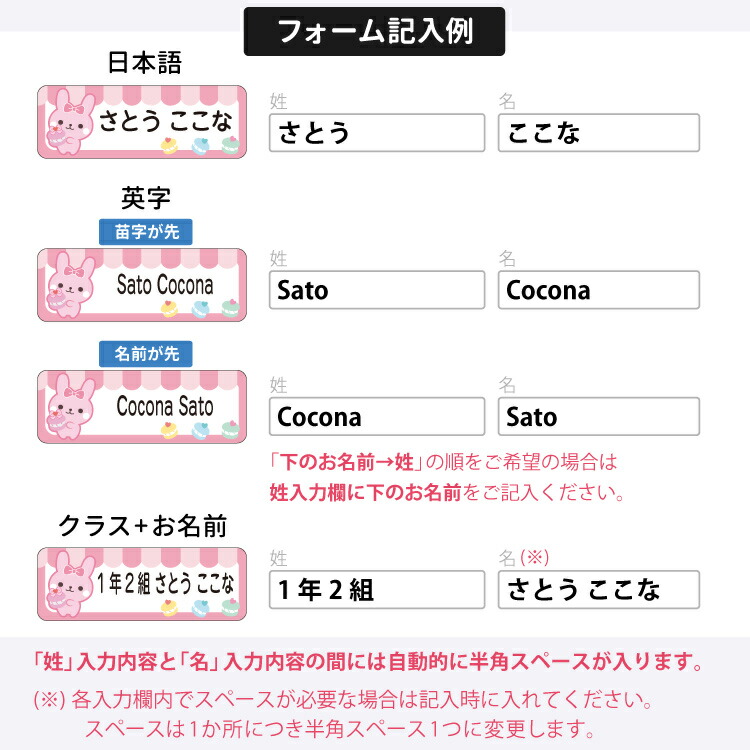750x750 pixels.
Task: Open the Cocona Sato label sample
Action: pyautogui.click(x=142, y=407)
